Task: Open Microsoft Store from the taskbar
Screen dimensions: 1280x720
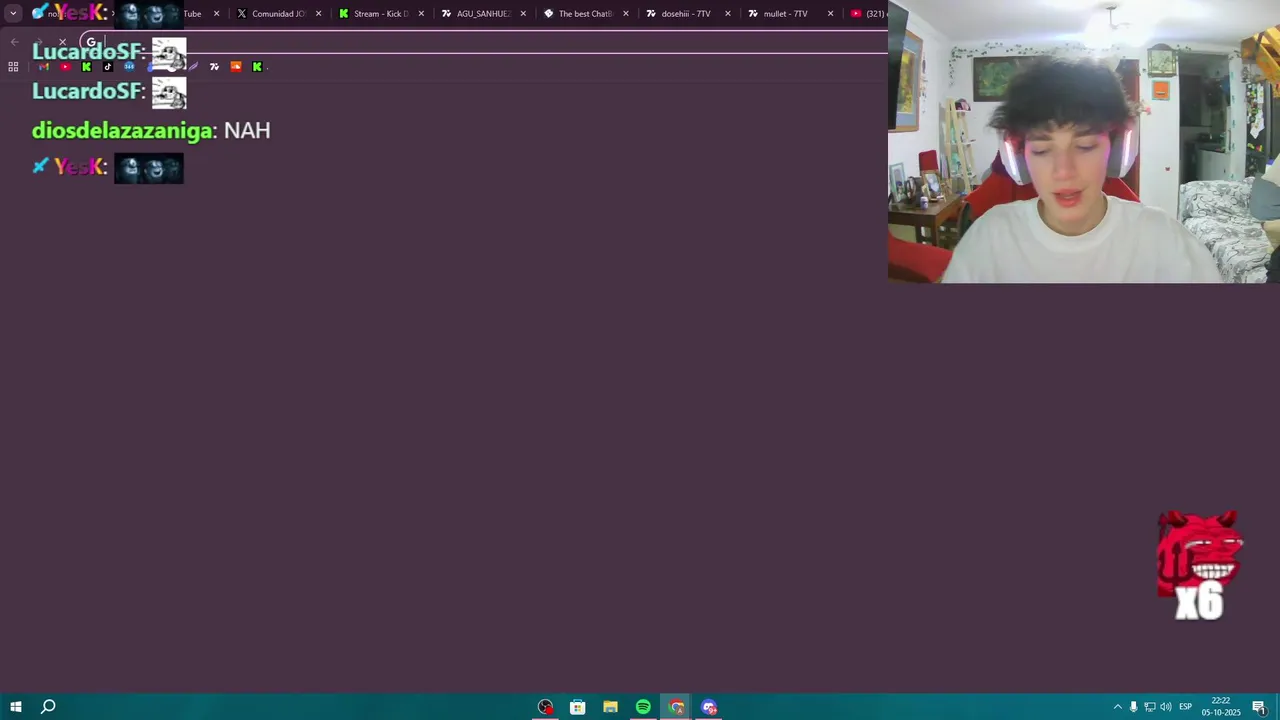Action: coord(578,707)
